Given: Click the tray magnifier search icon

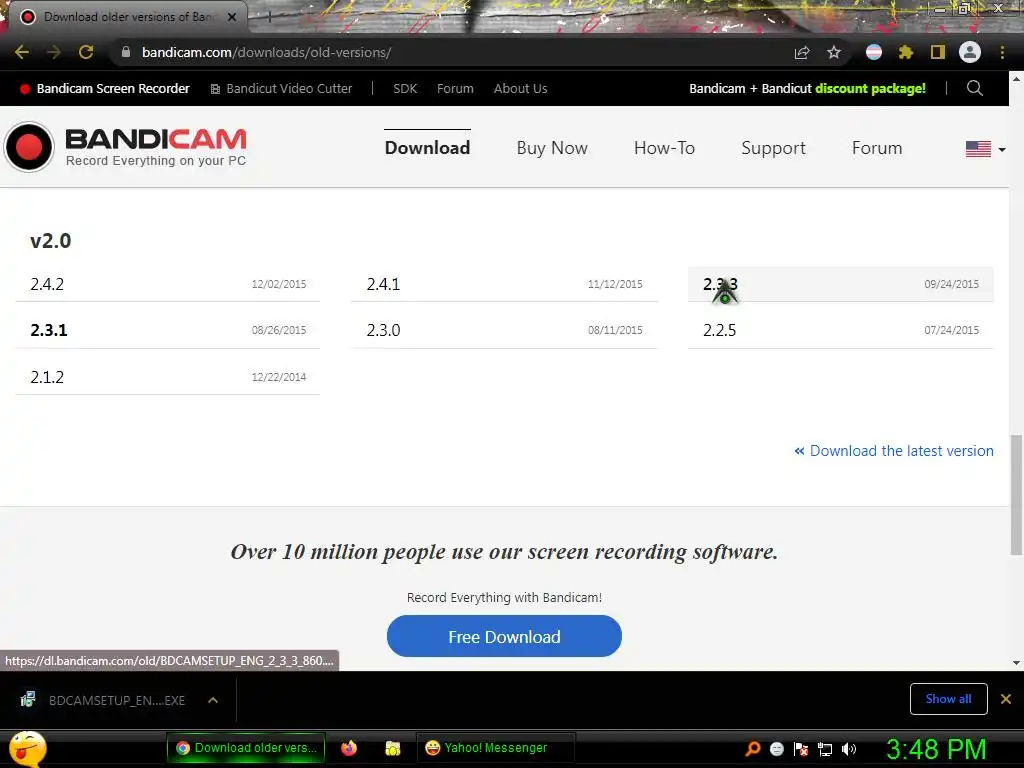Looking at the screenshot, I should (x=752, y=749).
